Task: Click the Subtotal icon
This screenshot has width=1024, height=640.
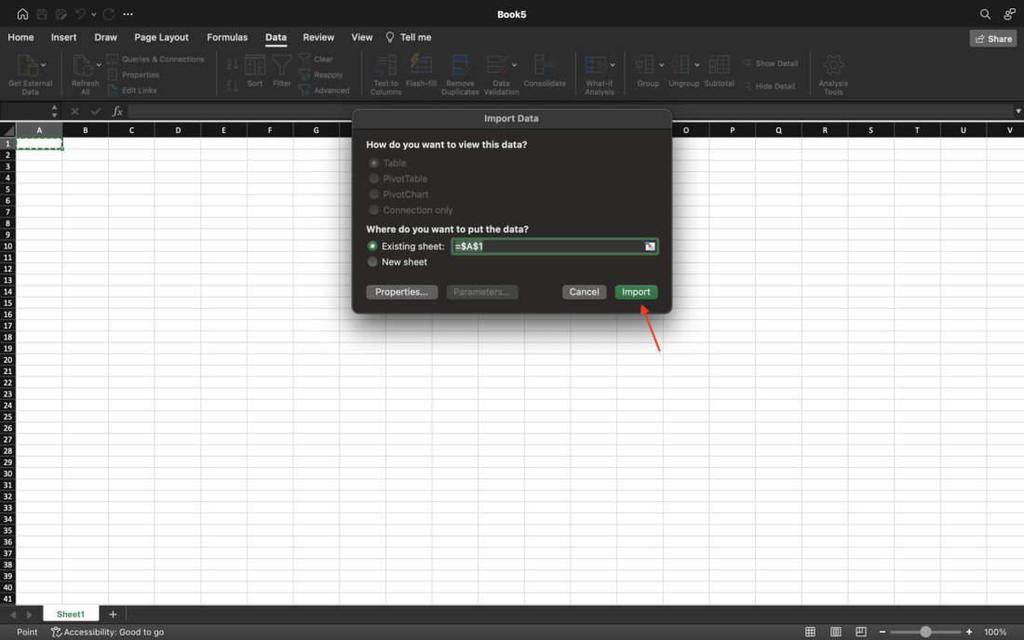Action: [x=719, y=66]
